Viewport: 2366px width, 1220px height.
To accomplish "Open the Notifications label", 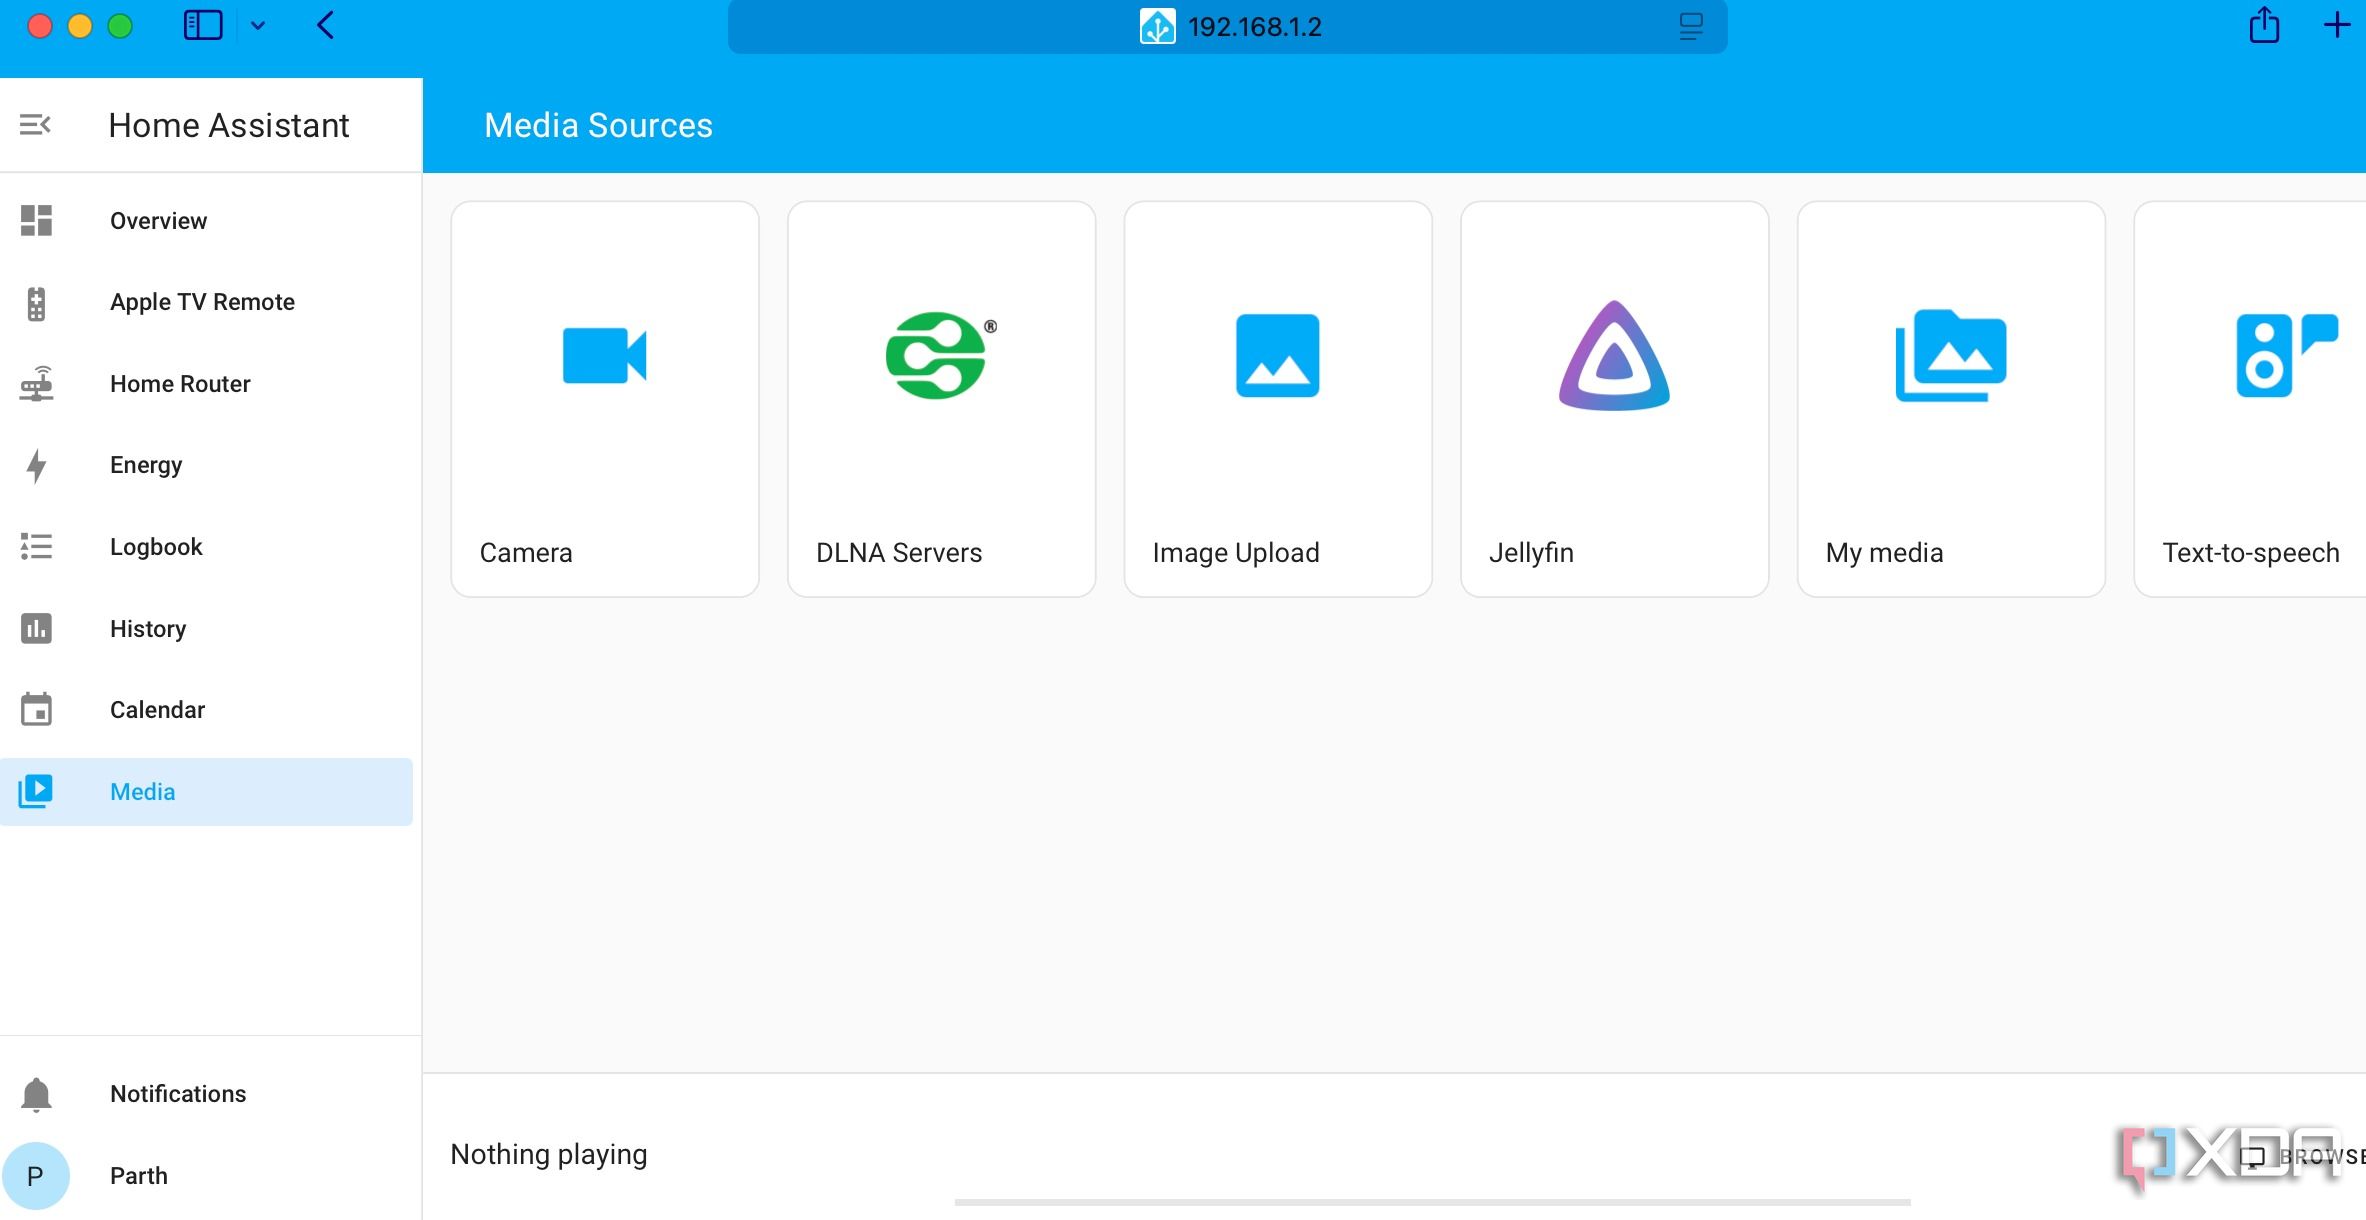I will (x=178, y=1094).
